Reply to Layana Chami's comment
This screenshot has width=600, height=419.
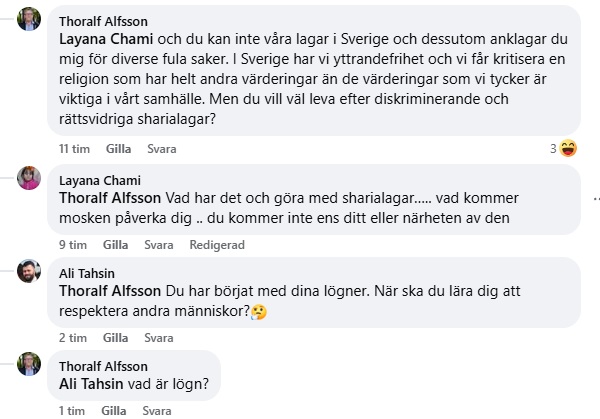(158, 244)
